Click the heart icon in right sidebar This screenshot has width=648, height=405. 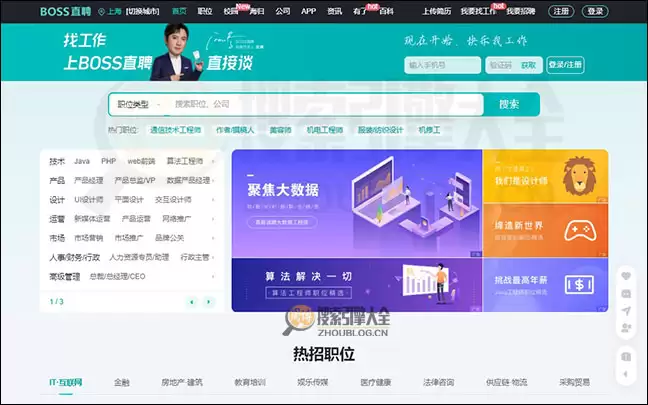pyautogui.click(x=626, y=276)
